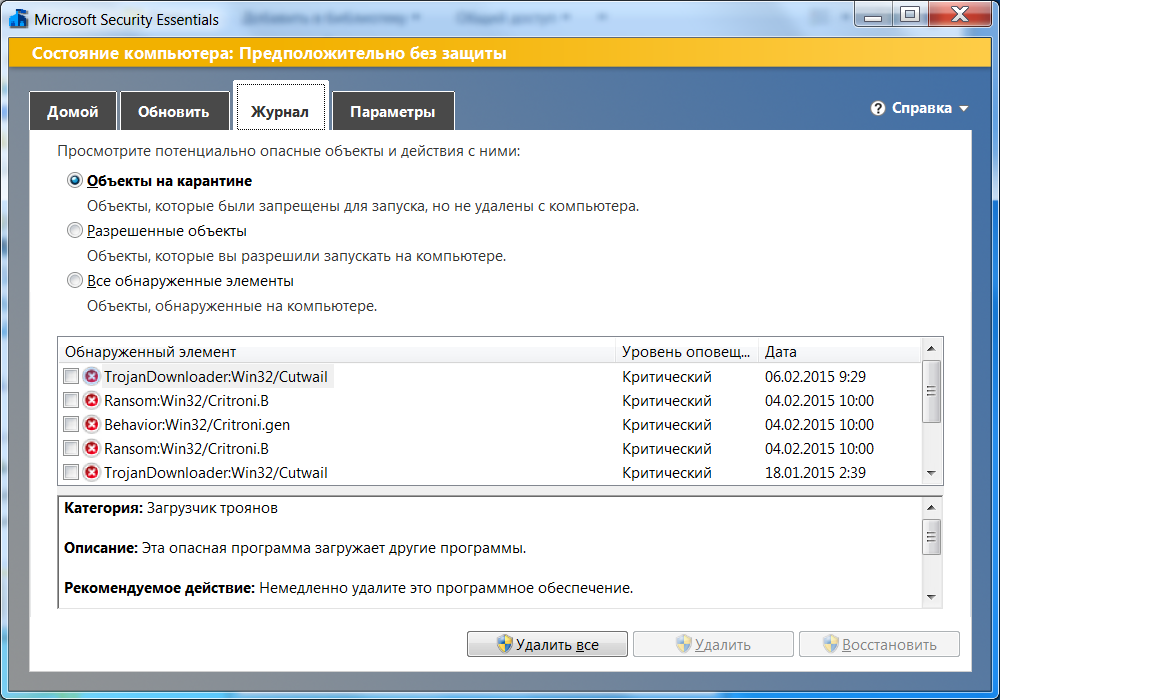This screenshot has height=700, width=1152.
Task: Click the up arrow of the threat list scrollbar
Action: point(931,349)
